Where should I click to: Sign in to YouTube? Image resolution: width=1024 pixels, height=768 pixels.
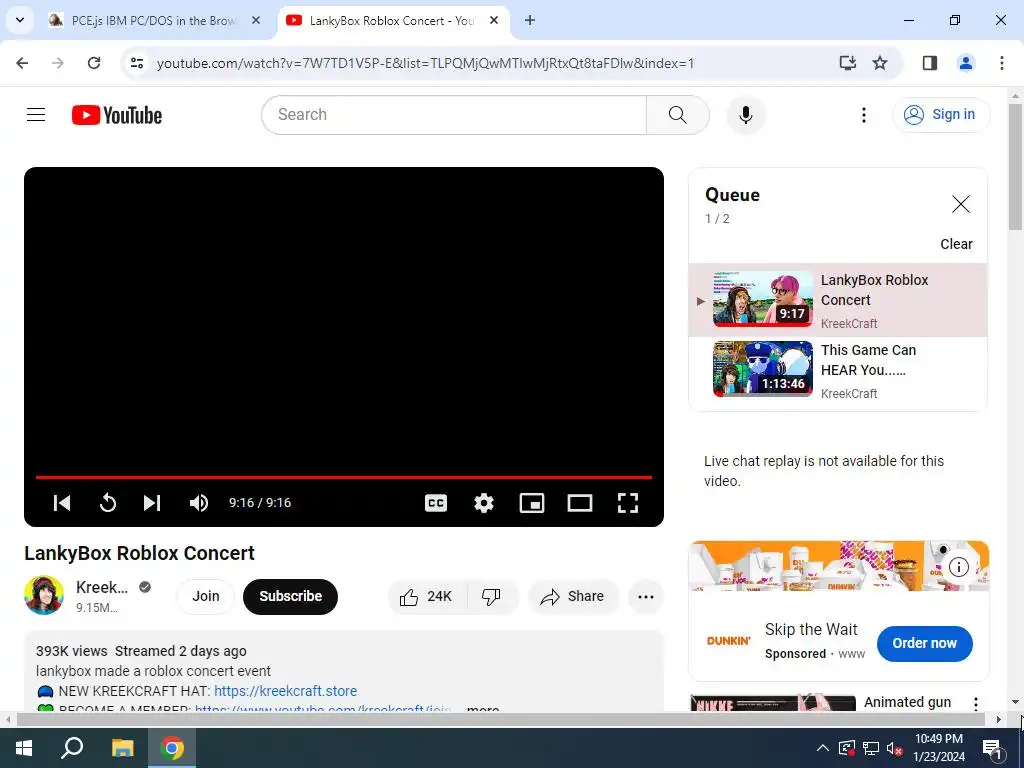(x=941, y=115)
